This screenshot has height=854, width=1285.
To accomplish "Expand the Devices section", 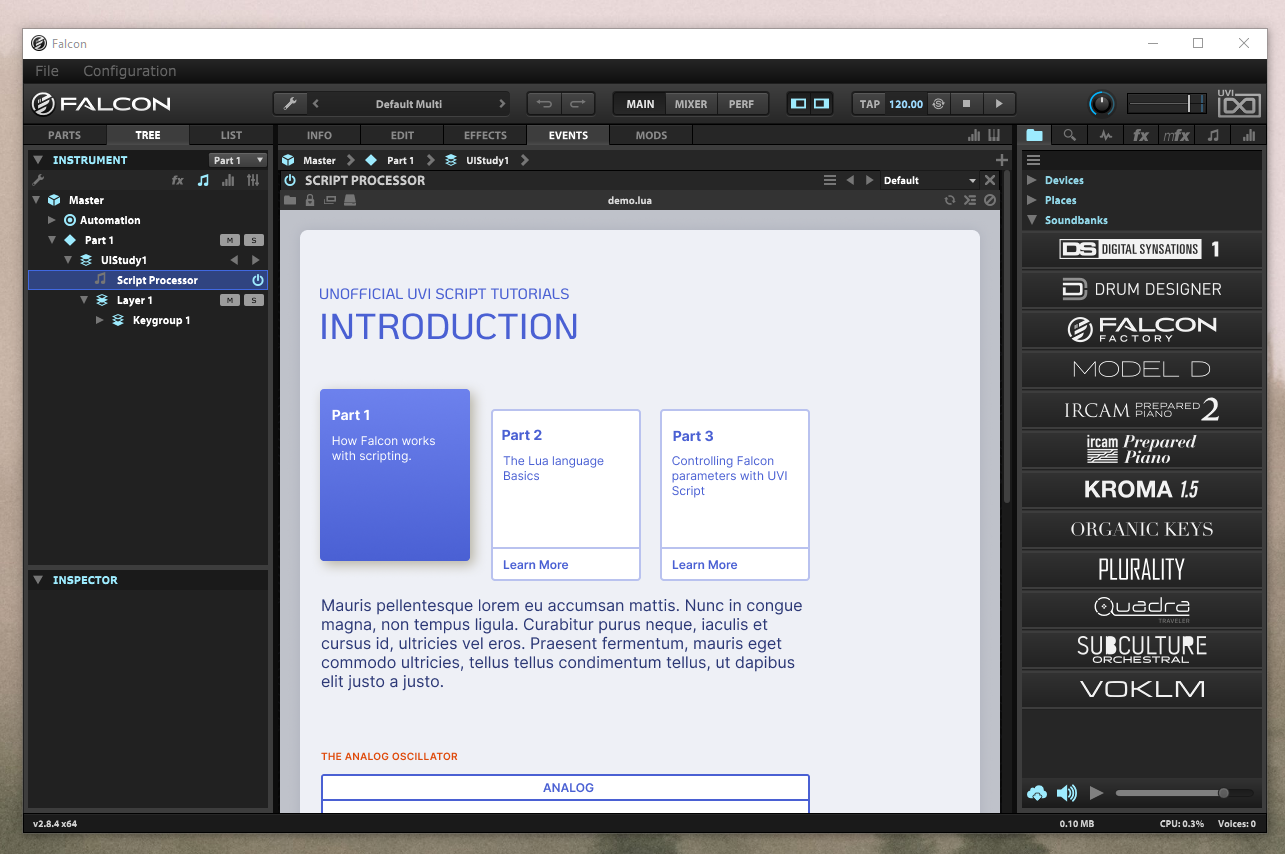I will [x=1032, y=180].
